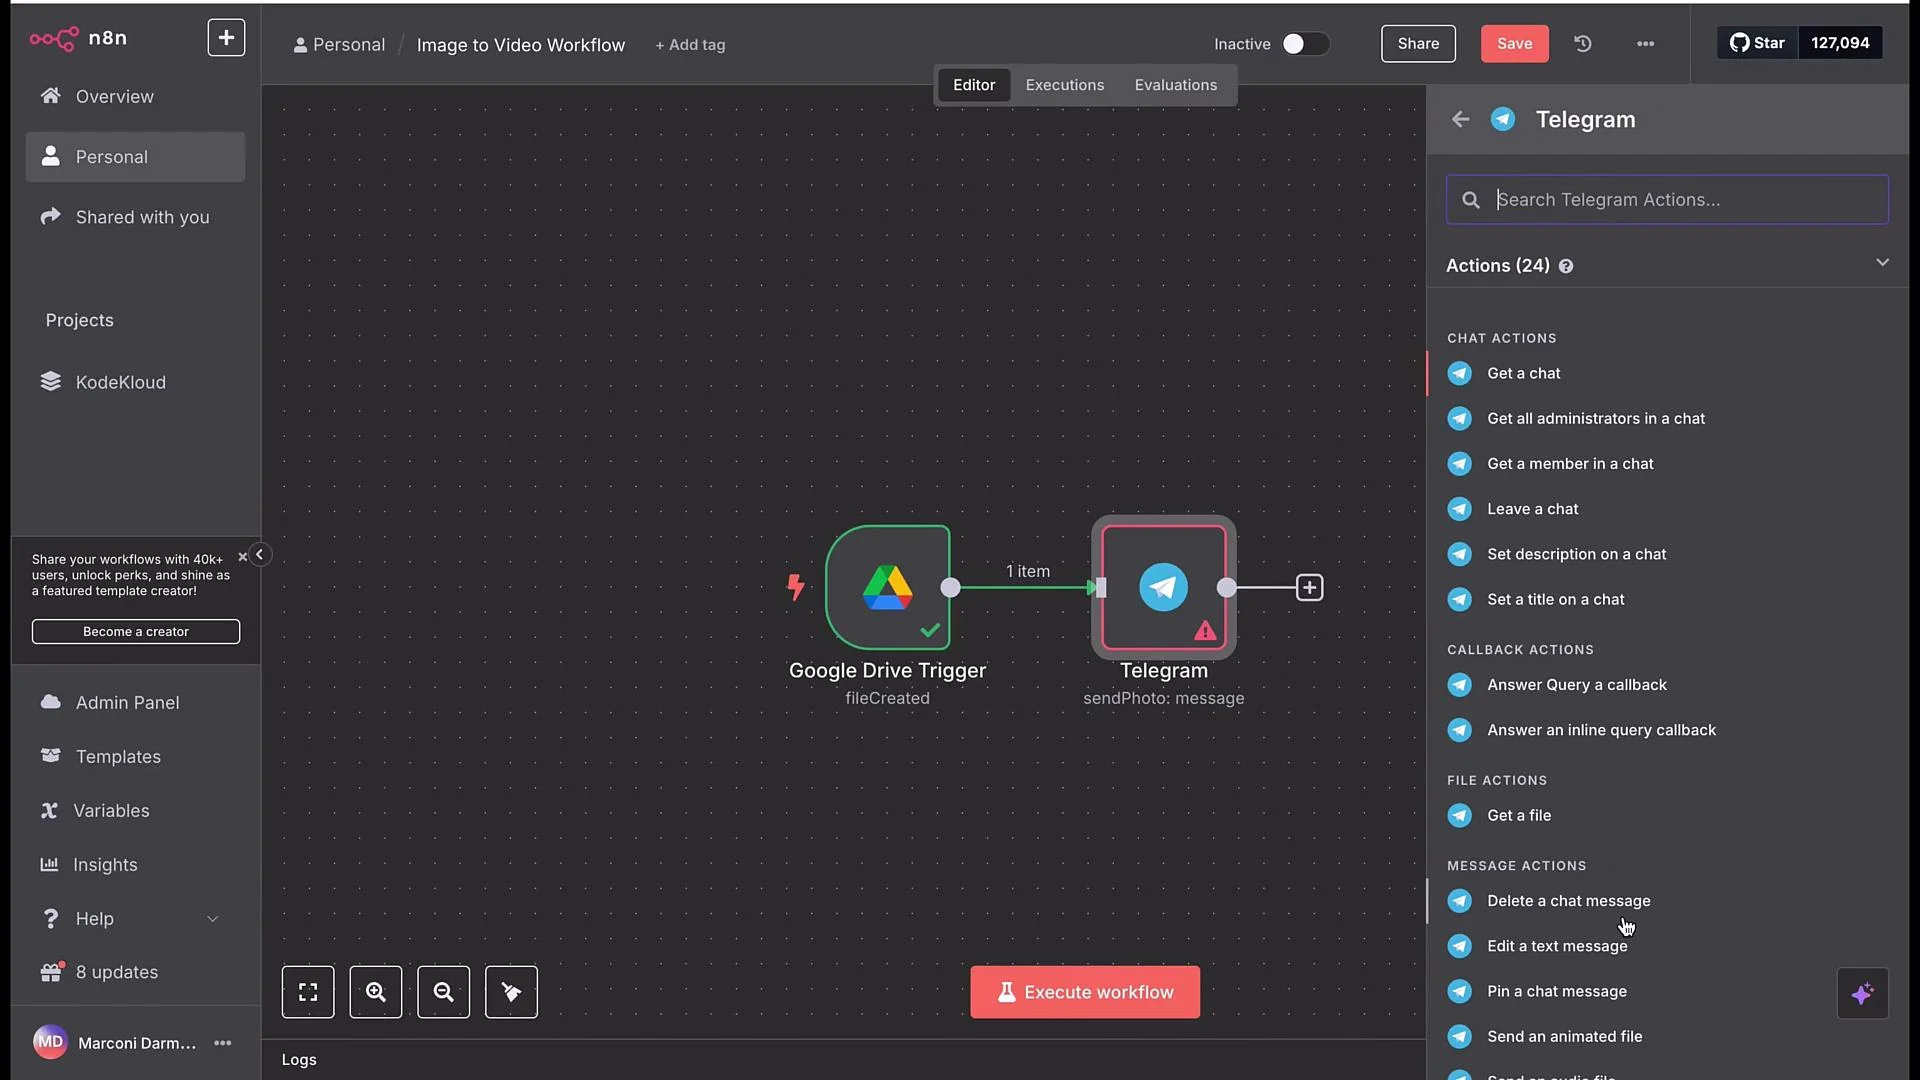
Task: Select Set description on a chat
Action: point(1667,554)
